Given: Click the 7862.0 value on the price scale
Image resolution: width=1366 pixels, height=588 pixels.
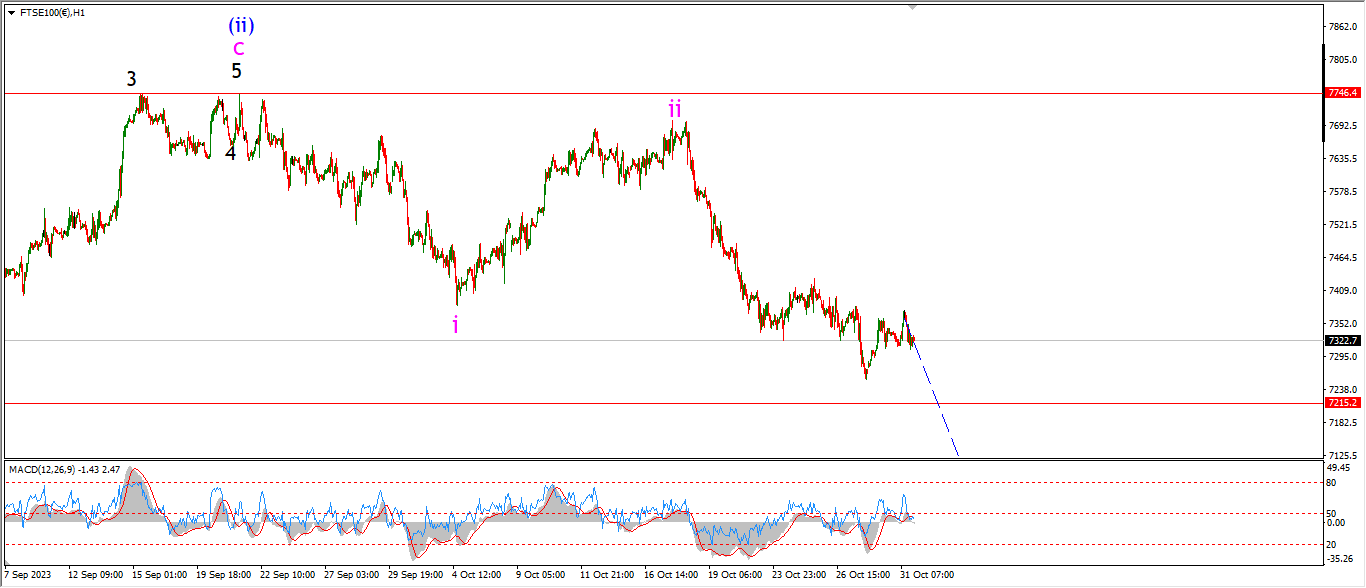Looking at the screenshot, I should [x=1341, y=27].
